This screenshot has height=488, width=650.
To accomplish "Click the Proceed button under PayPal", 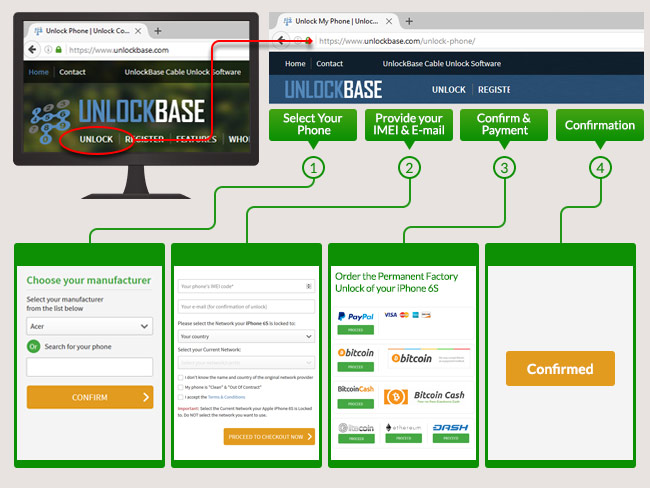I will click(x=356, y=330).
